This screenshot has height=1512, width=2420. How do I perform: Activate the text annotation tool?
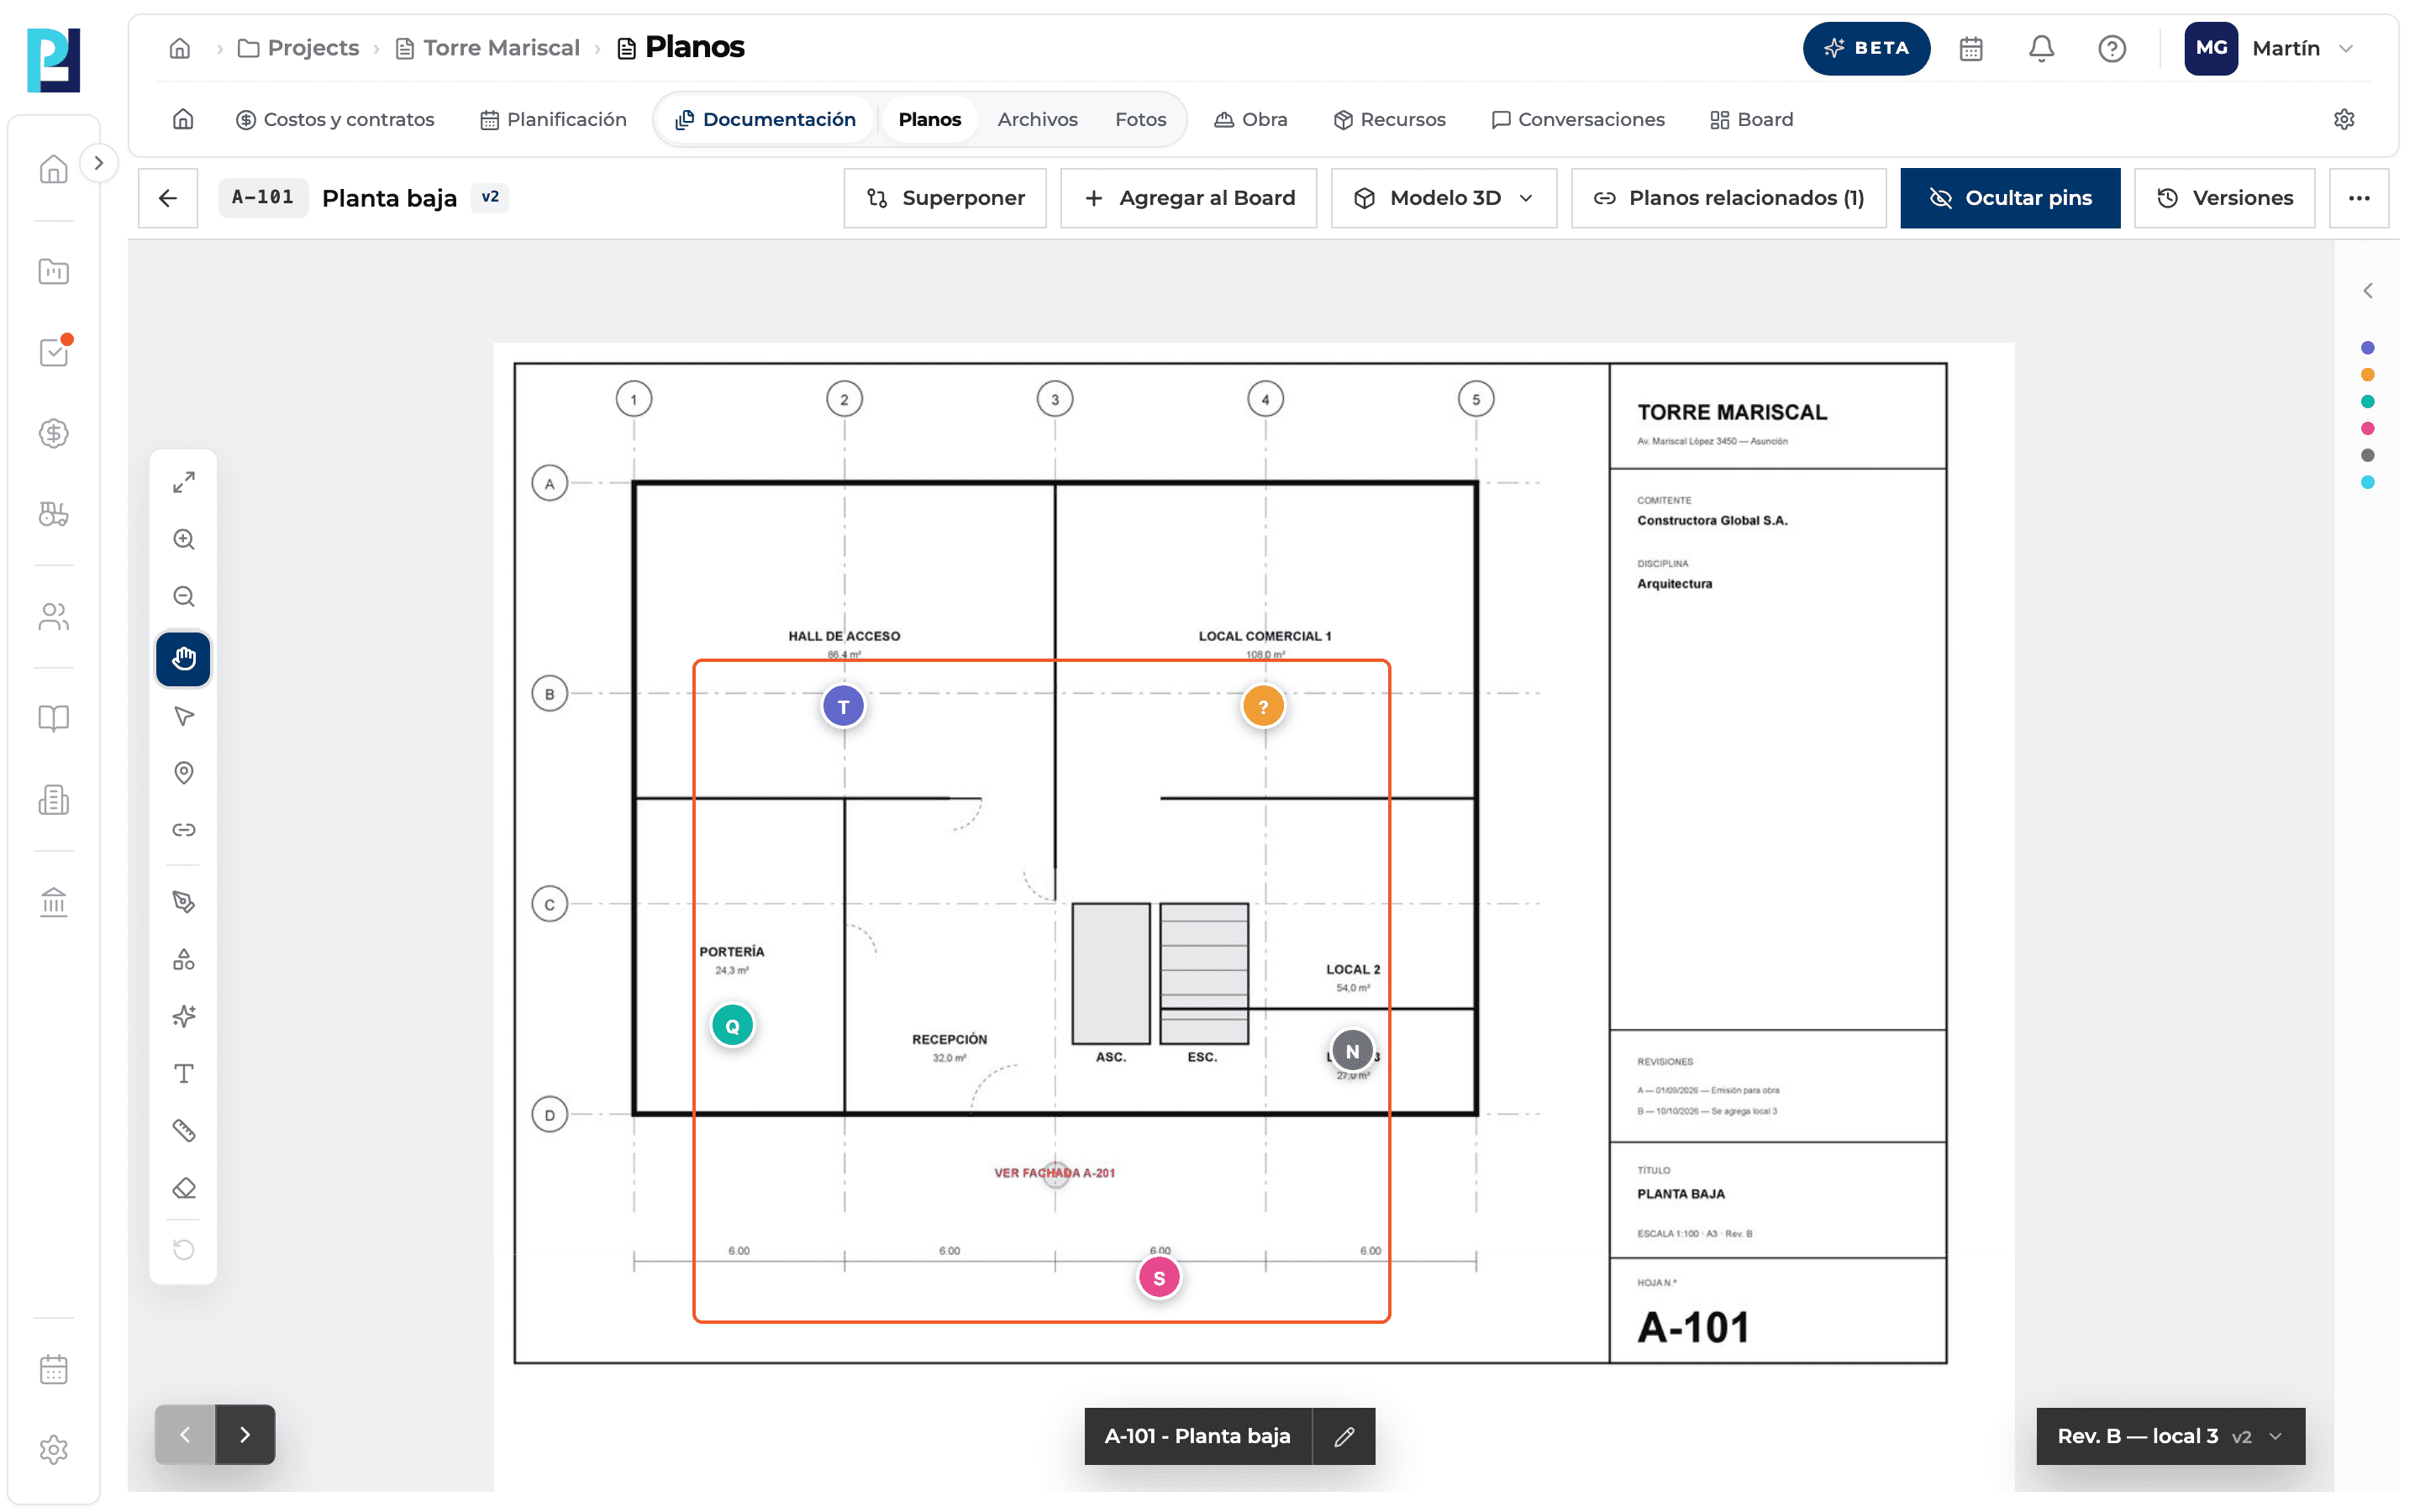click(184, 1073)
